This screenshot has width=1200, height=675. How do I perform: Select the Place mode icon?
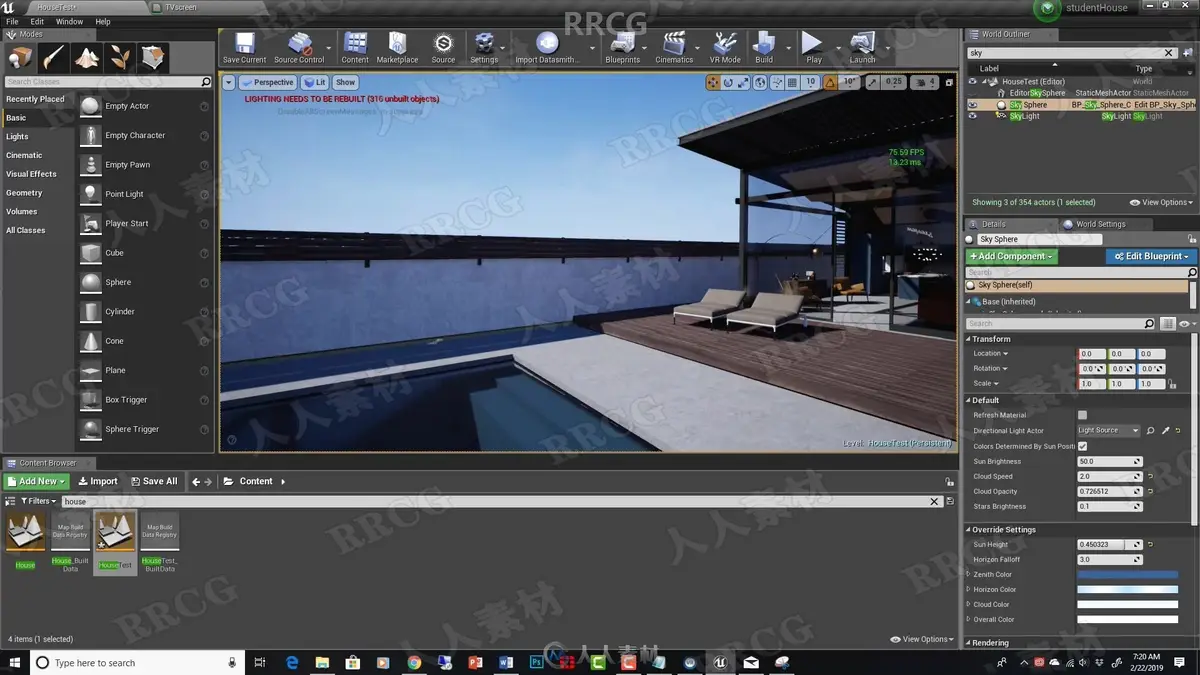pyautogui.click(x=21, y=57)
